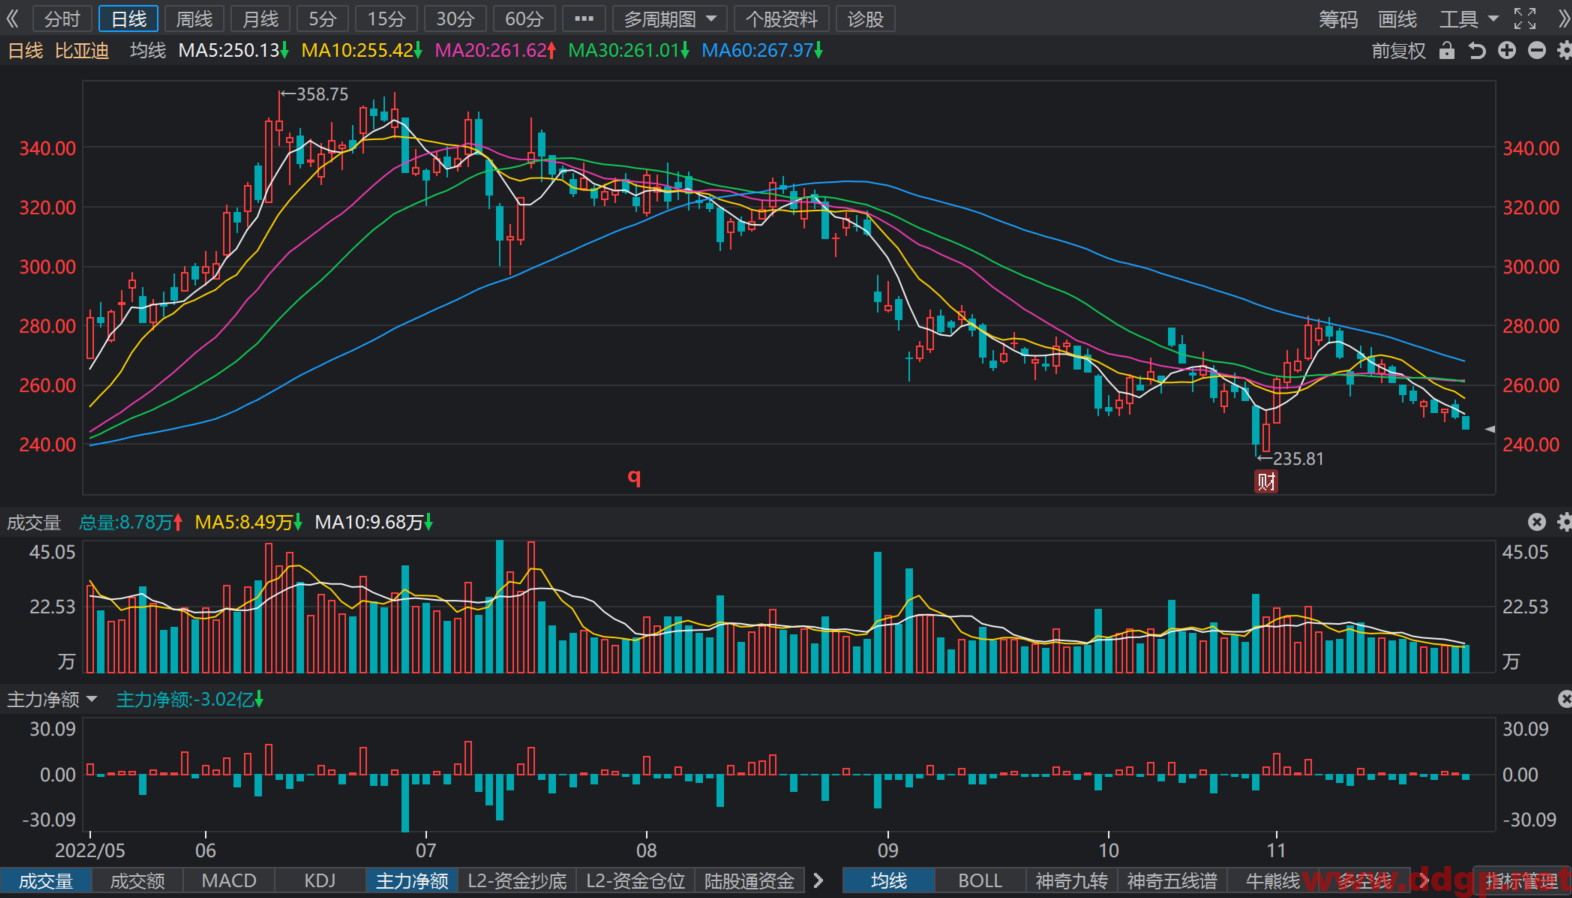This screenshot has width=1572, height=898.
Task: Select 日线 daily candlestick view
Action: click(x=128, y=19)
